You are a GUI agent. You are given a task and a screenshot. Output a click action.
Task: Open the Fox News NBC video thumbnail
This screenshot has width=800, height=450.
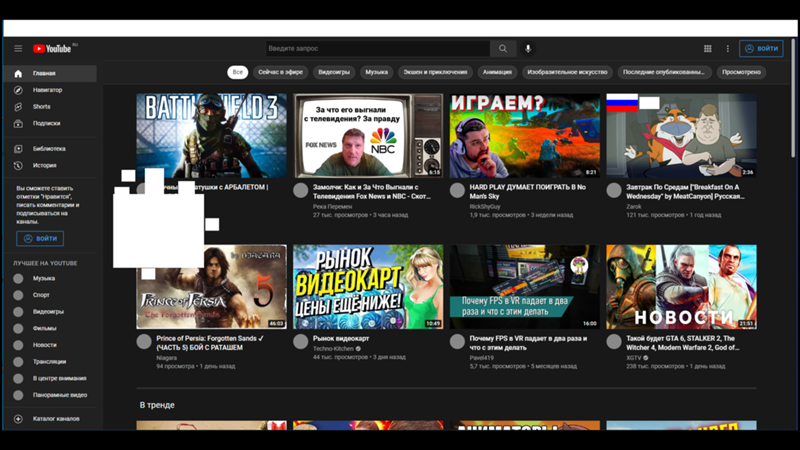point(368,135)
